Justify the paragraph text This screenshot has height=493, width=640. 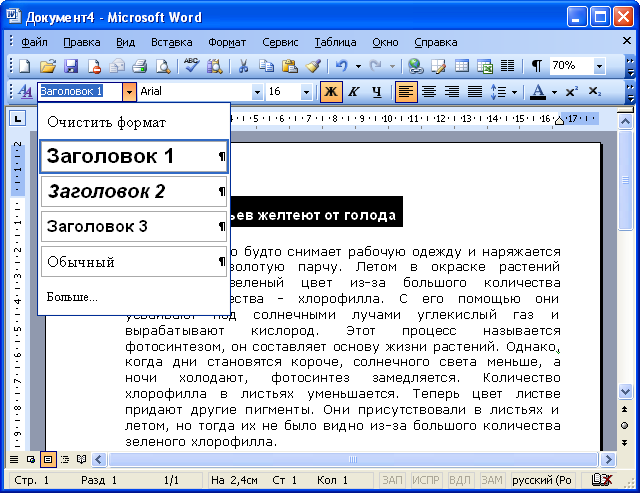475,92
